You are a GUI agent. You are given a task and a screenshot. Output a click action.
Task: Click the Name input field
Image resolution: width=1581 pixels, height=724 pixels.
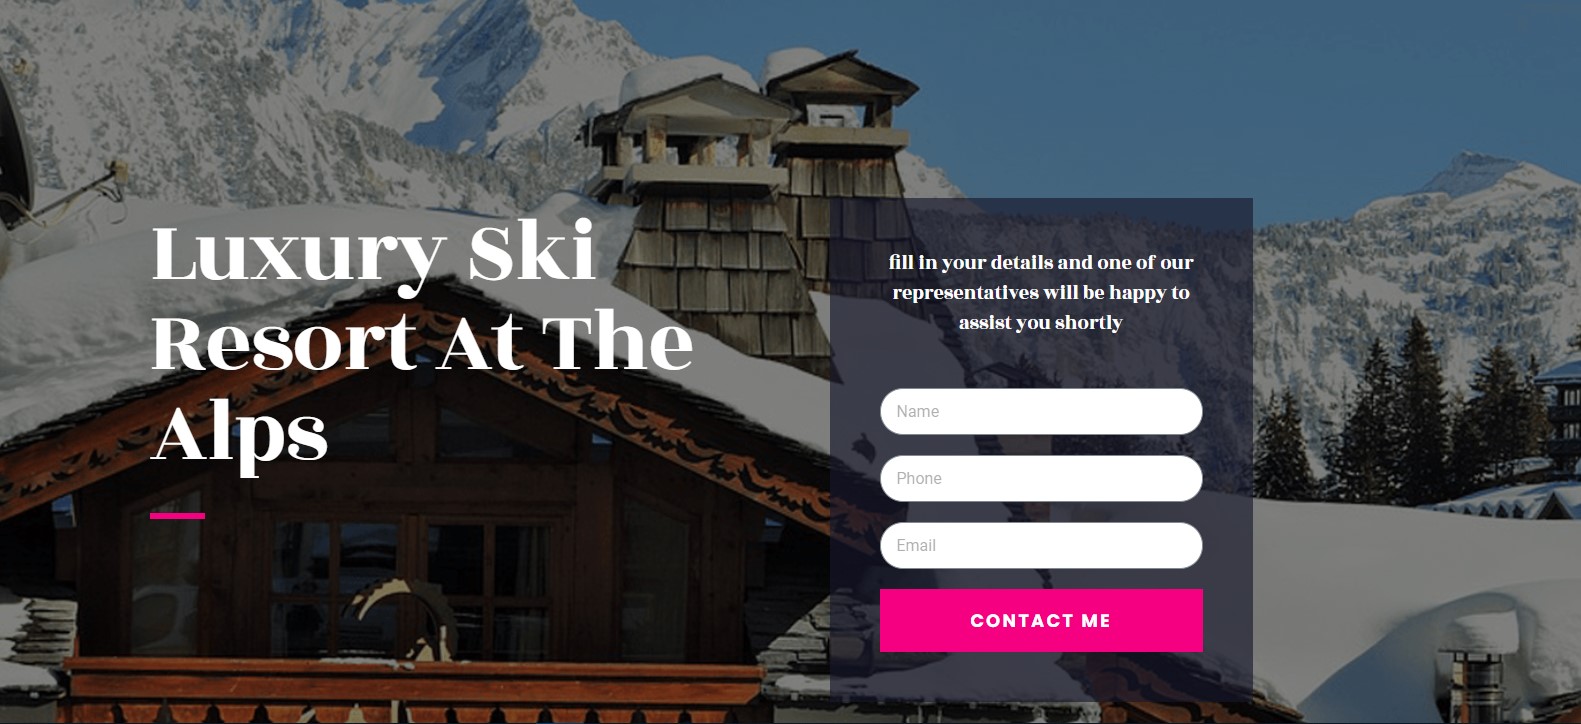(x=1041, y=411)
